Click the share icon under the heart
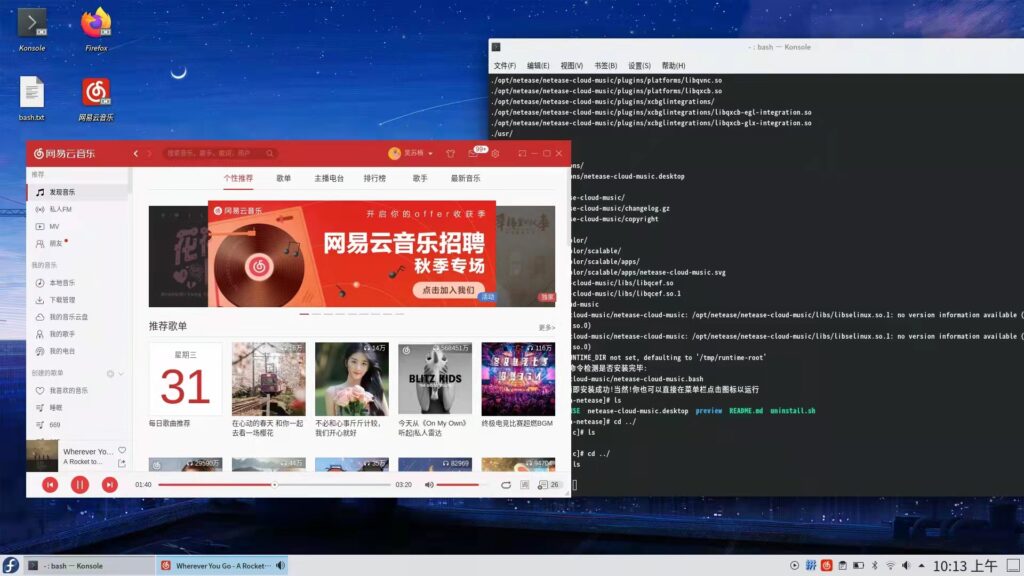This screenshot has height=576, width=1024. 122,464
